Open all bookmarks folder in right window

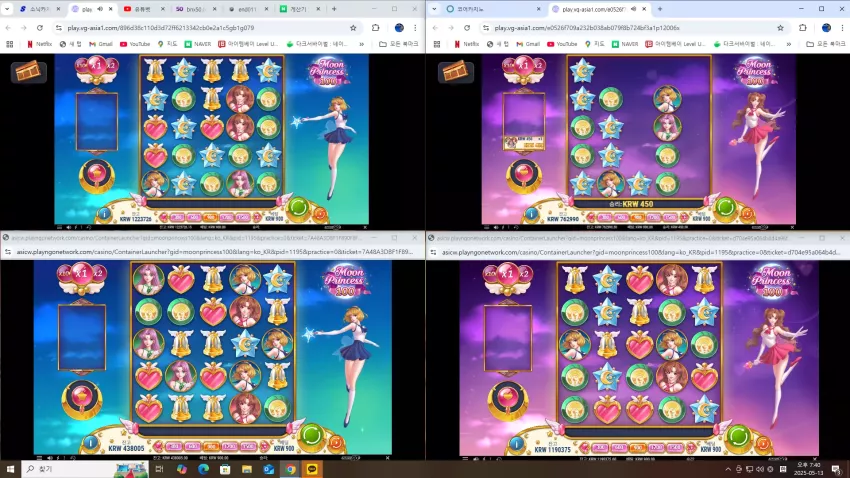pyautogui.click(x=826, y=44)
